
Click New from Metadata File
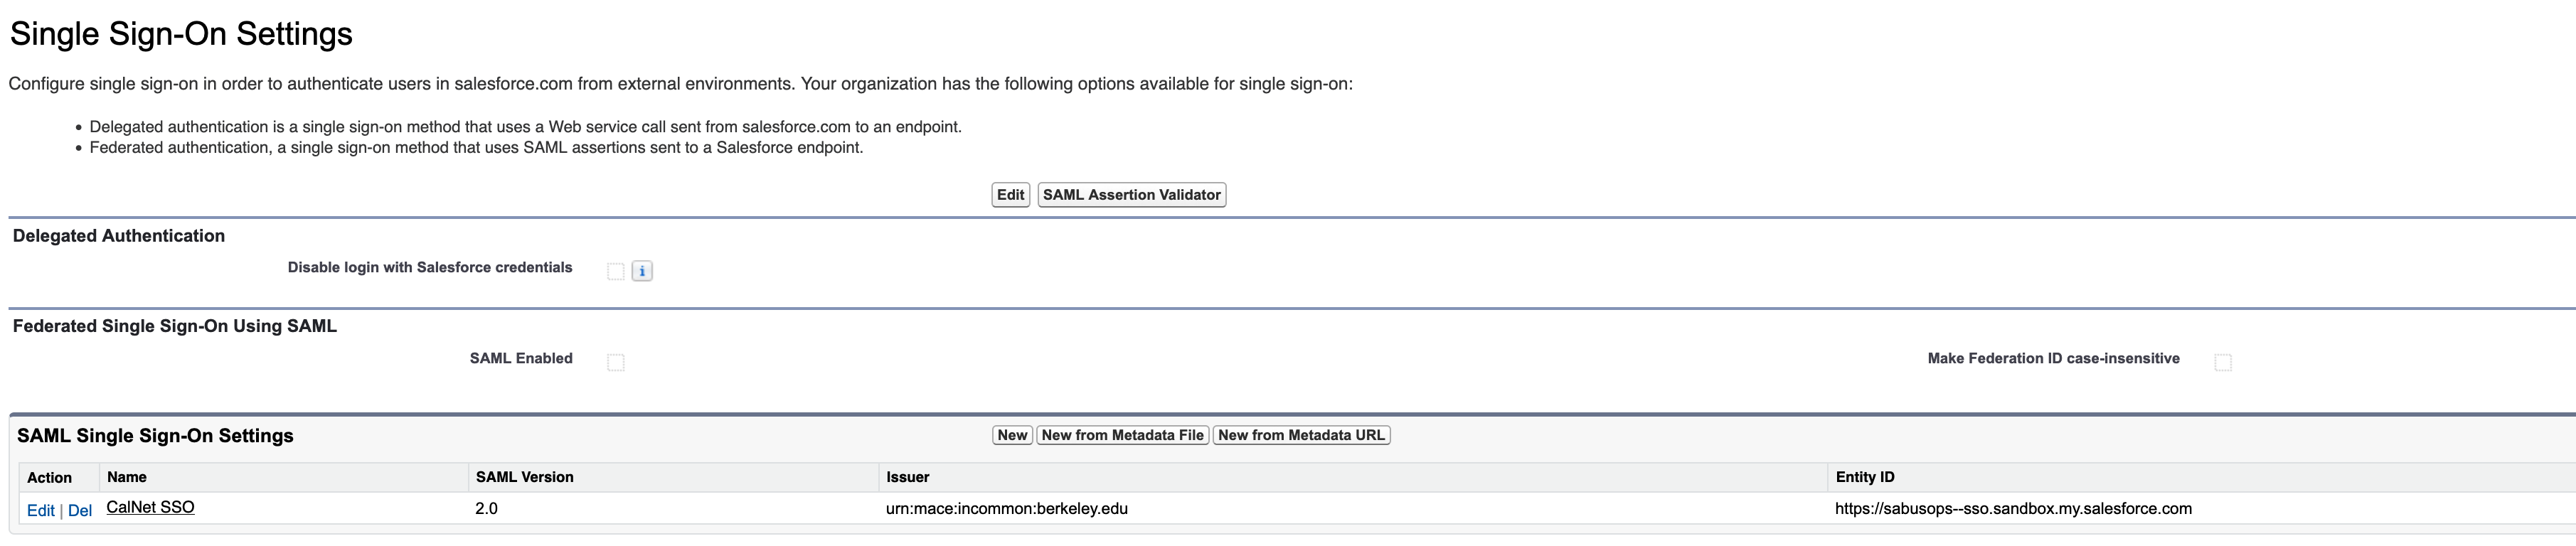1122,434
